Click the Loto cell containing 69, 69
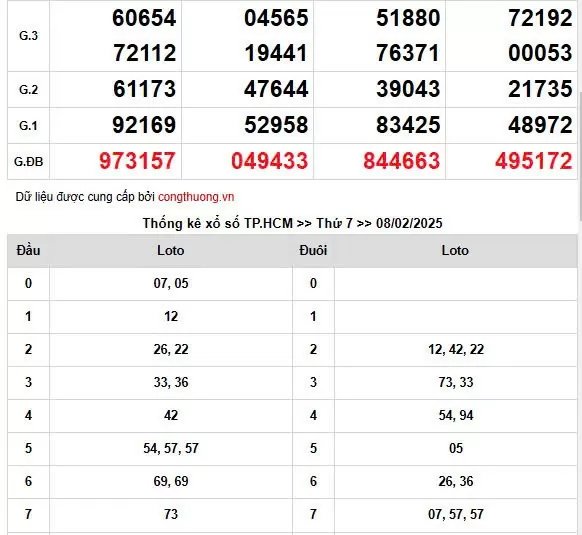The height and width of the screenshot is (535, 582). 171,482
